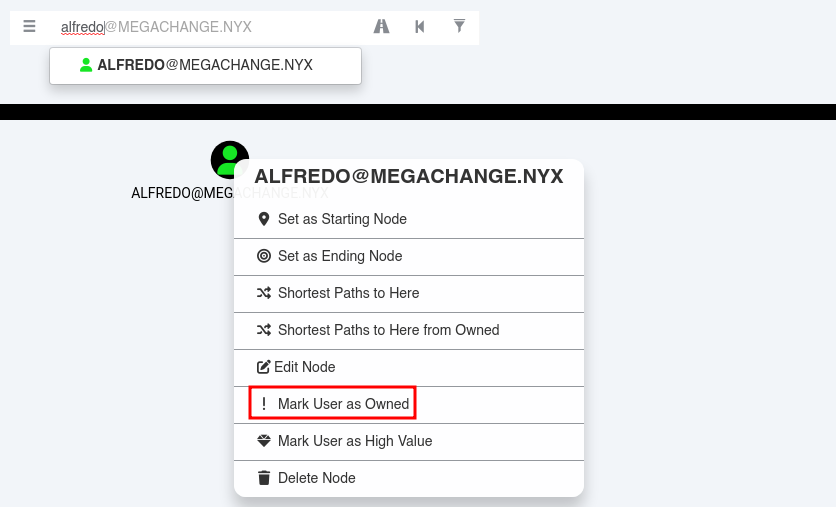This screenshot has width=836, height=507.
Task: Click the exclamation icon beside Mark User as Owned
Action: click(x=264, y=404)
